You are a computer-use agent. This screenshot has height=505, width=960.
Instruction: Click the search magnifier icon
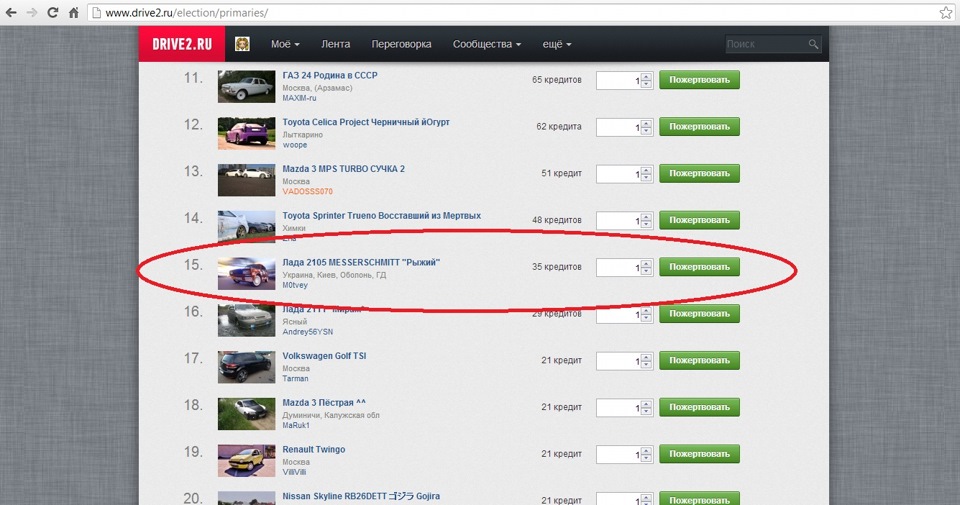point(813,44)
